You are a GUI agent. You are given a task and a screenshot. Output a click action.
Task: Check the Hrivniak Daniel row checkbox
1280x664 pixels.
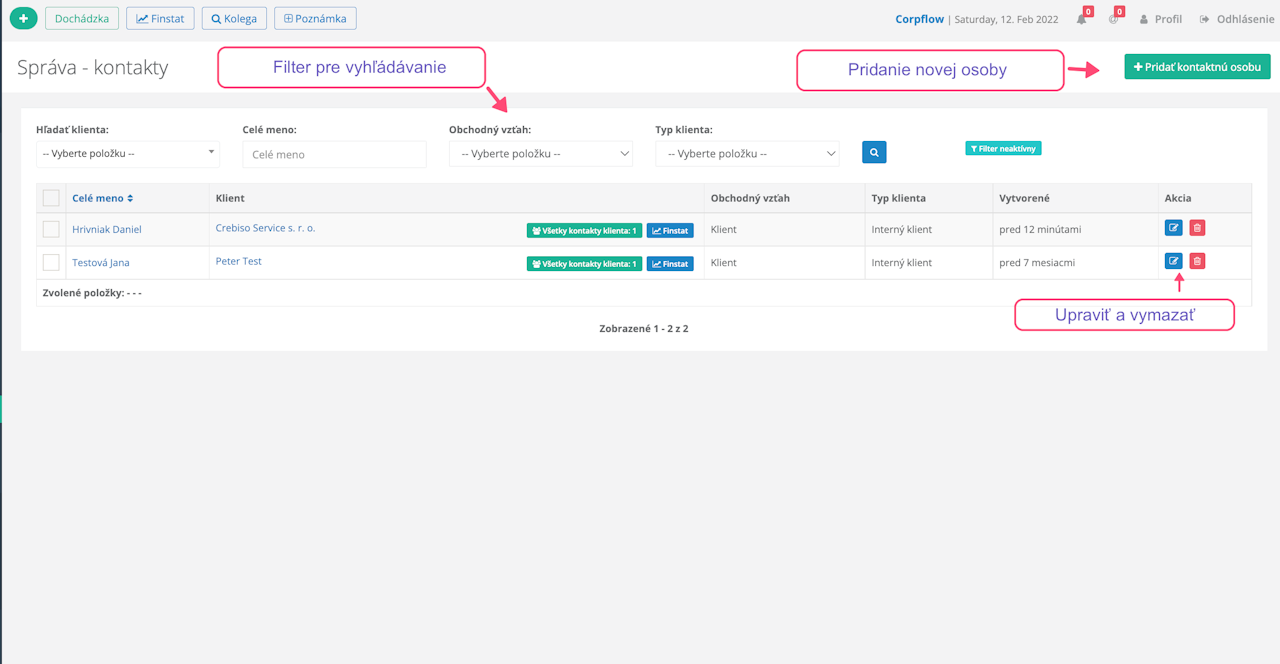51,229
